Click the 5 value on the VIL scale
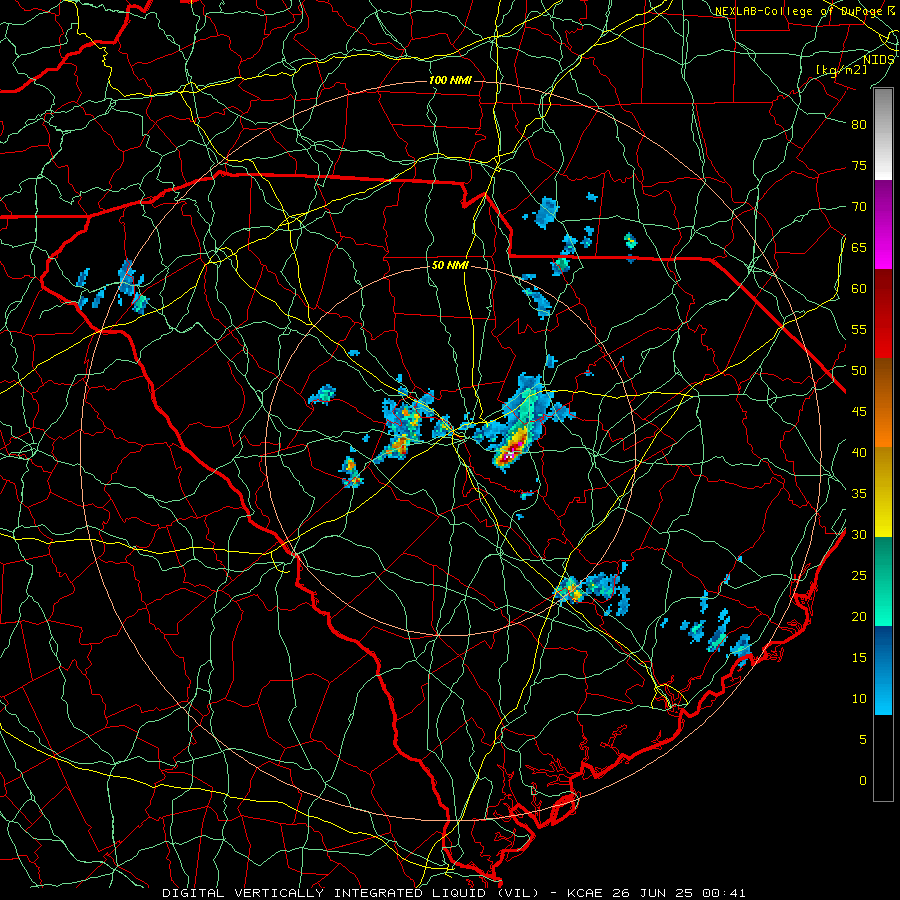Screen dimensions: 900x900 click(x=863, y=739)
